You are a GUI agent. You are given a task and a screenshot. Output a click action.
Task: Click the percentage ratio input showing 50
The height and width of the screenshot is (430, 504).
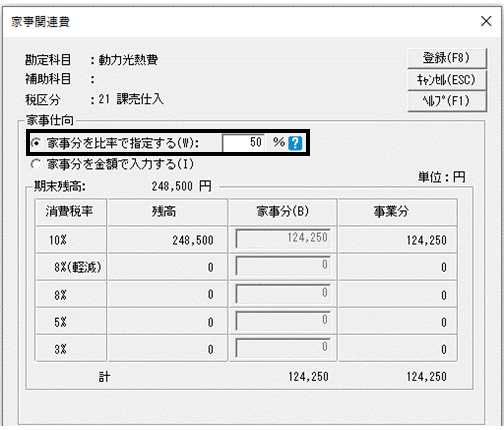tap(244, 143)
